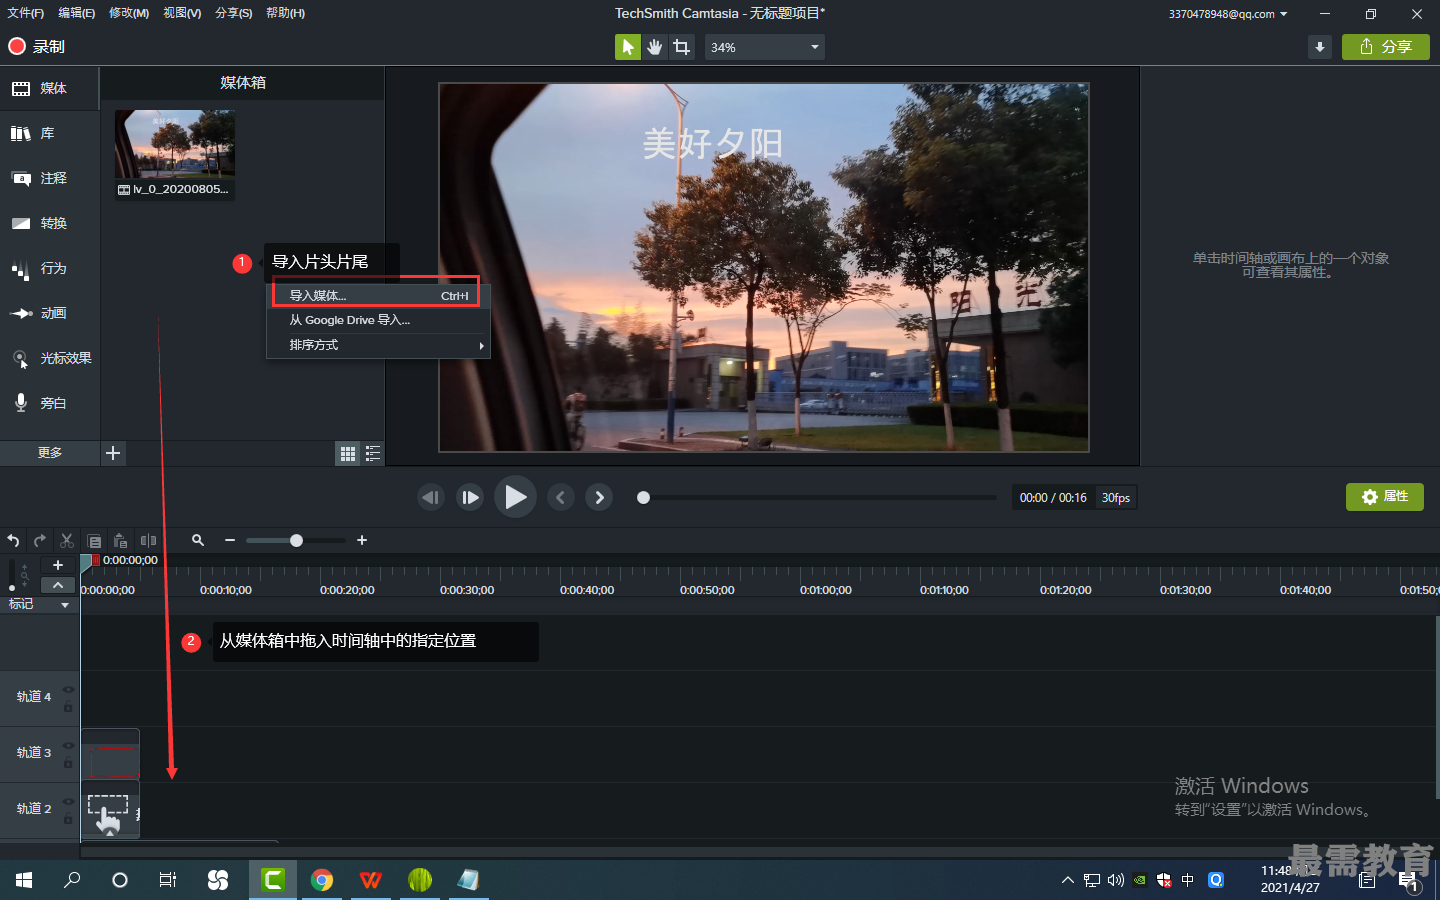Image resolution: width=1440 pixels, height=900 pixels.
Task: Toggle visibility eye of Track 4
Action: pyautogui.click(x=68, y=690)
